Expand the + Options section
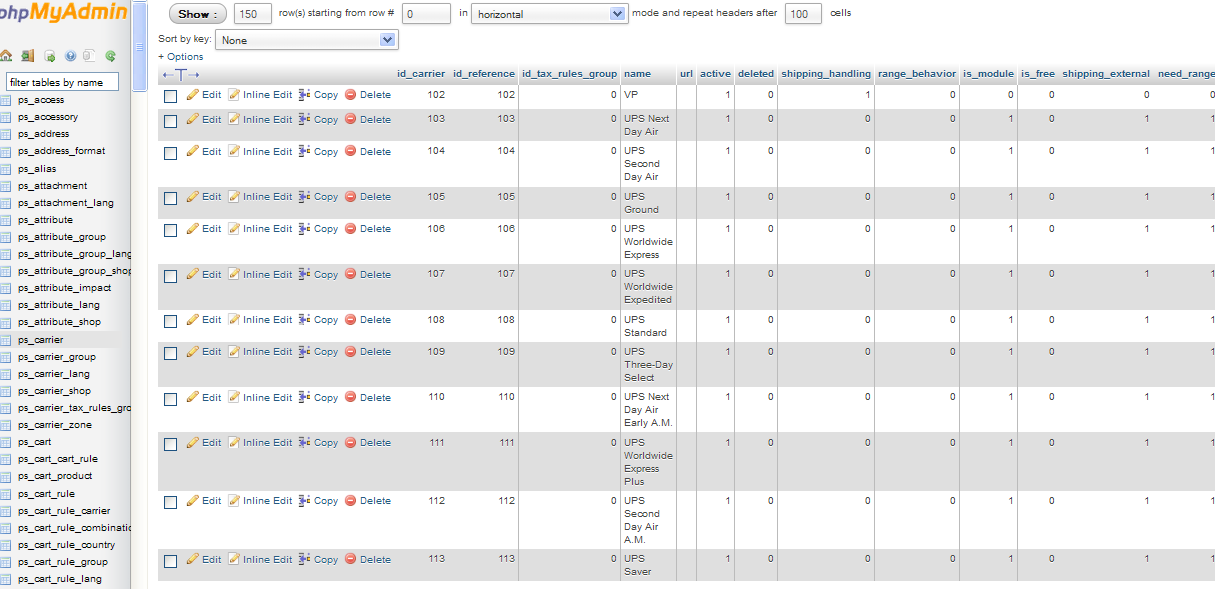 [180, 57]
